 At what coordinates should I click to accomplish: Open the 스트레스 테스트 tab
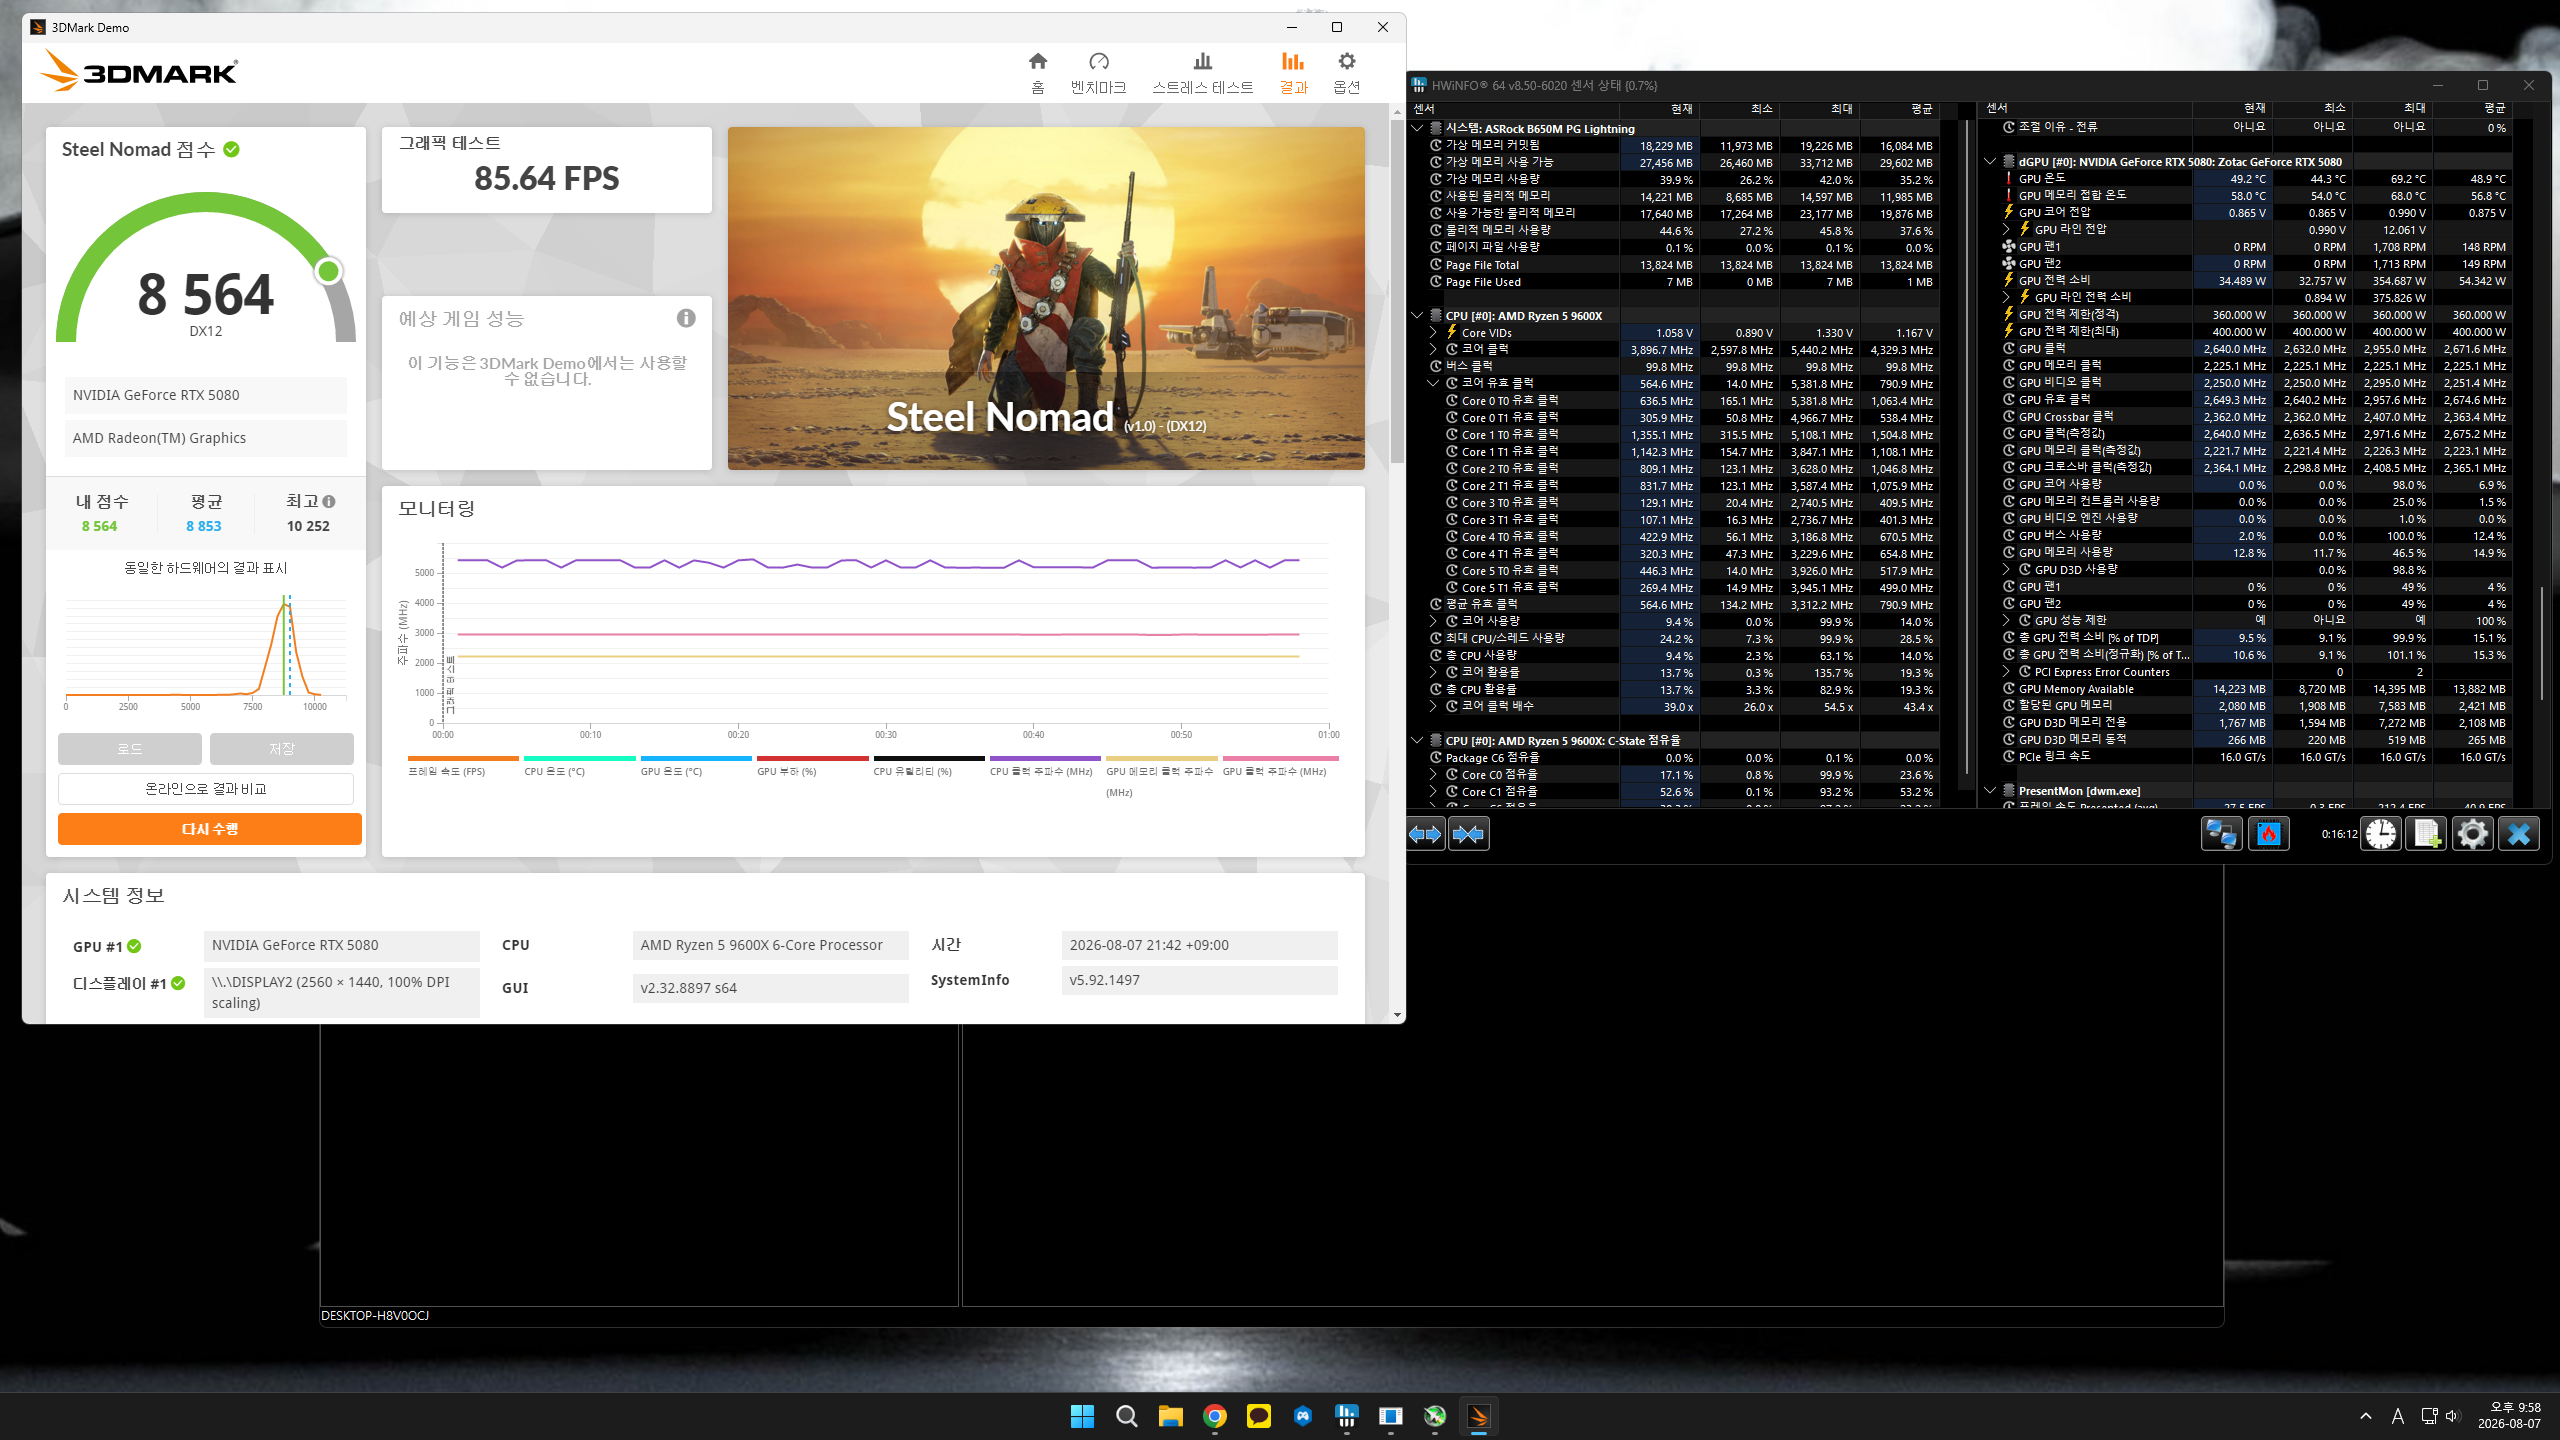(1203, 73)
